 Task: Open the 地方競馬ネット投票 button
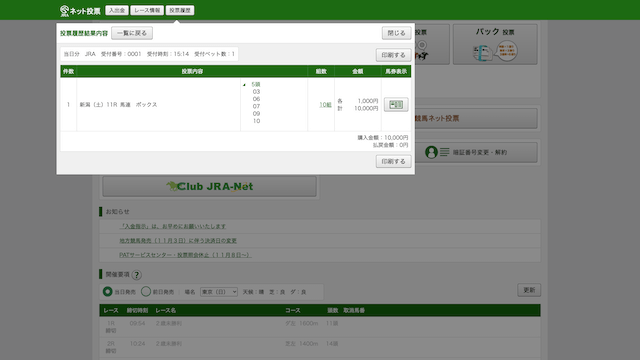coord(476,118)
